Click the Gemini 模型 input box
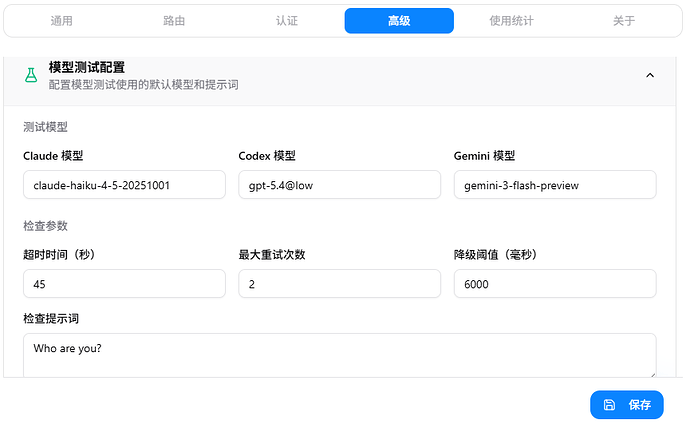Image resolution: width=690 pixels, height=427 pixels. [x=555, y=185]
